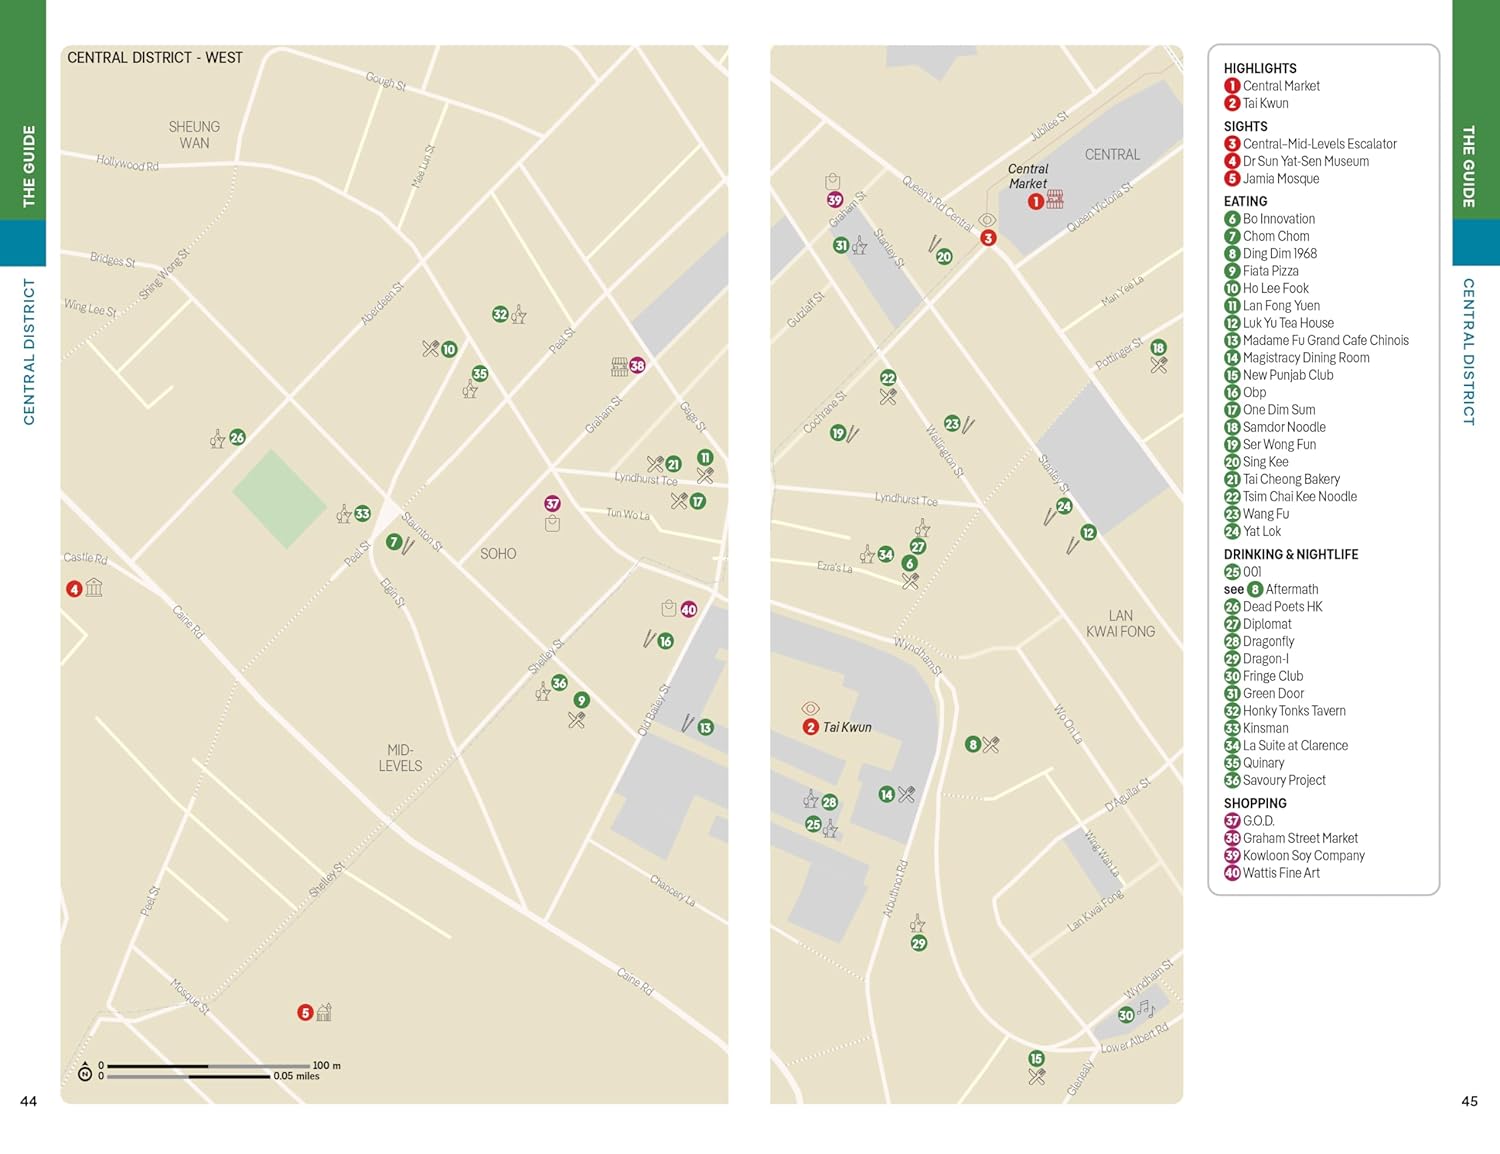Select Graham Street Market marker 38
Viewport: 1500px width, 1154px height.
tap(637, 366)
